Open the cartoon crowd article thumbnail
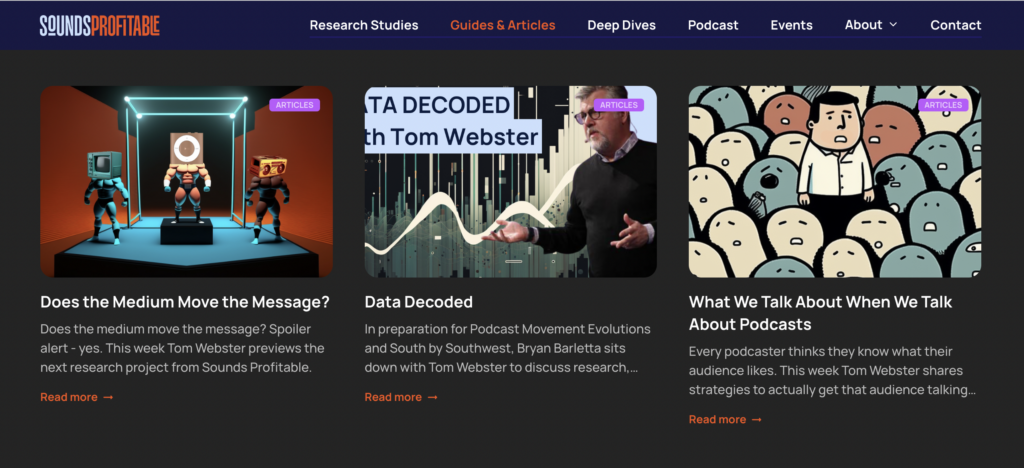 [835, 181]
